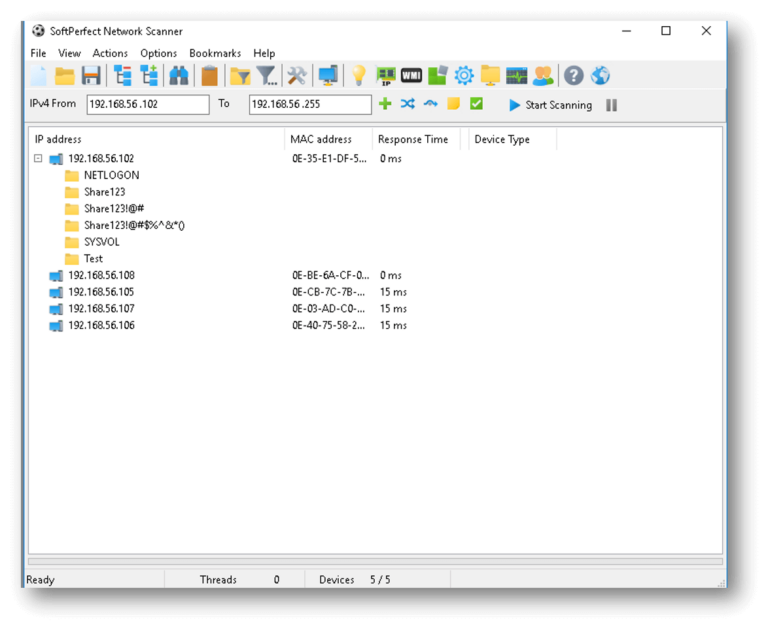
Task: Click the green pulse monitor icon
Action: click(x=517, y=76)
